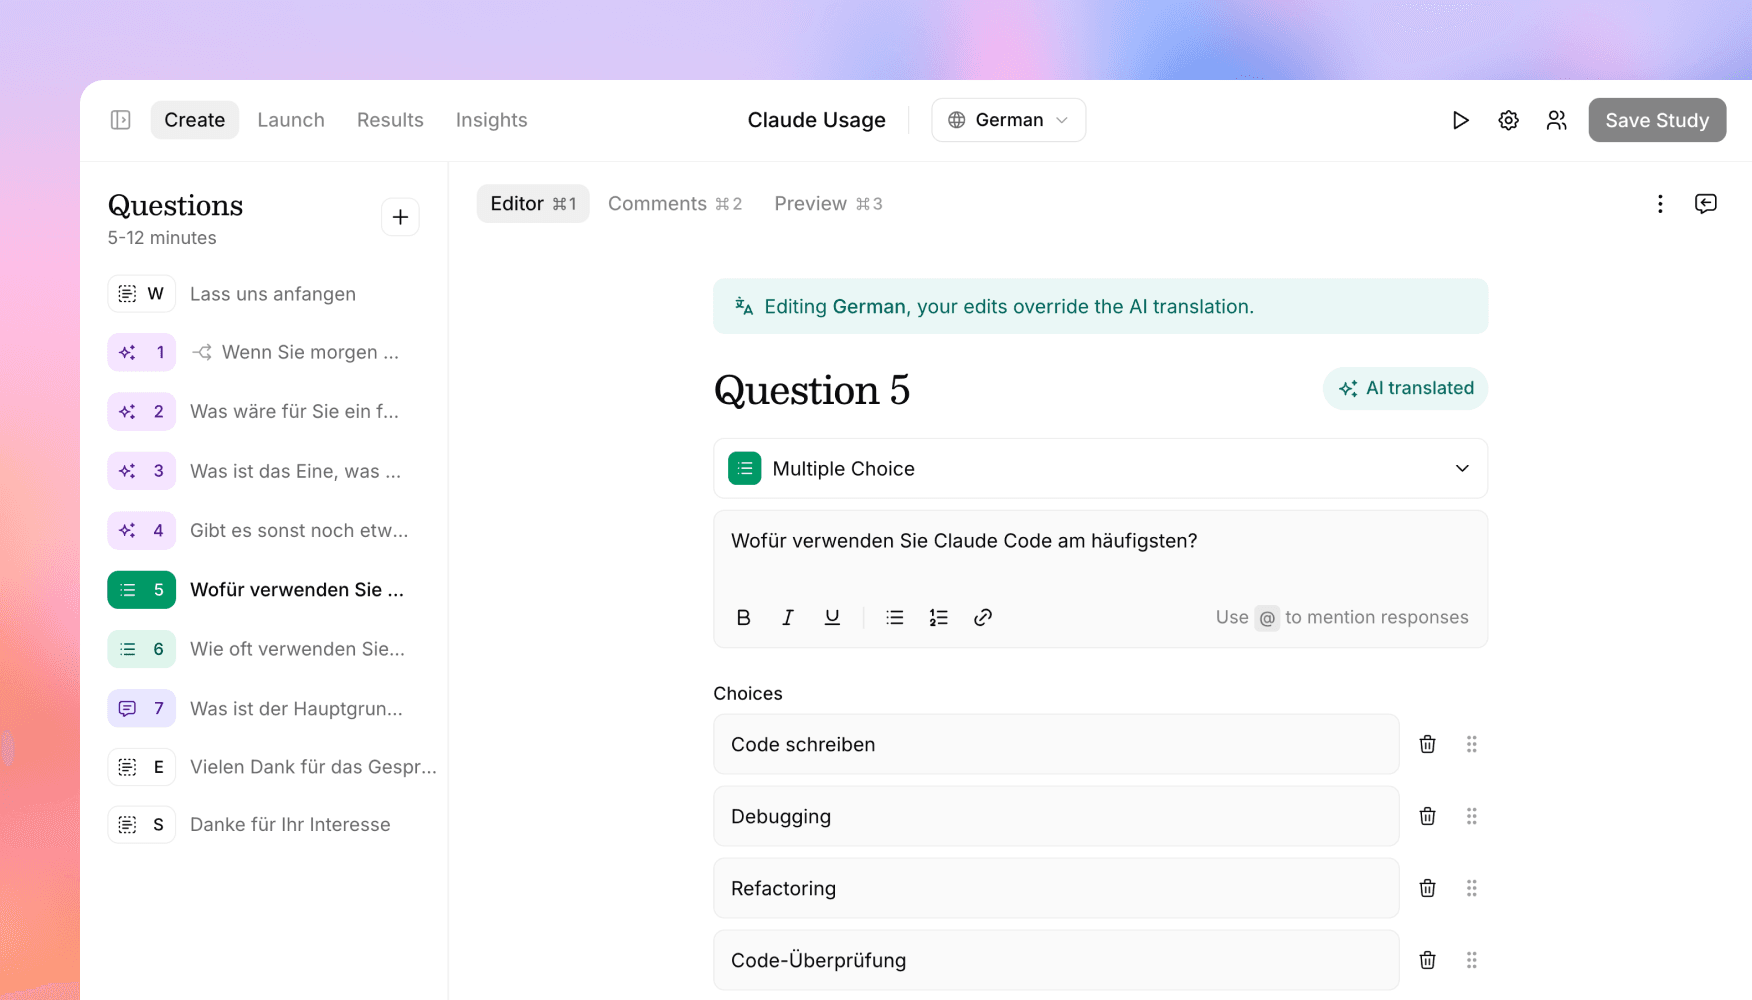Viewport: 1752px width, 1000px height.
Task: Expand the Multiple Choice question type dropdown
Action: click(1100, 468)
